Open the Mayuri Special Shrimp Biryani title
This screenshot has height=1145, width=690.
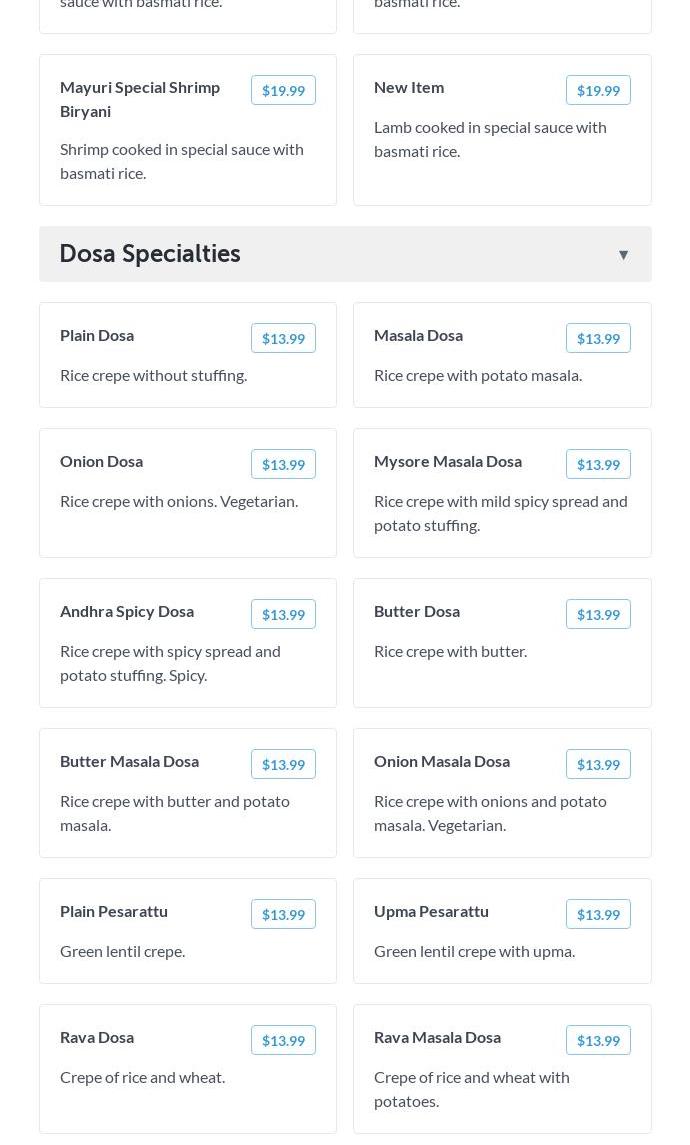click(x=140, y=99)
